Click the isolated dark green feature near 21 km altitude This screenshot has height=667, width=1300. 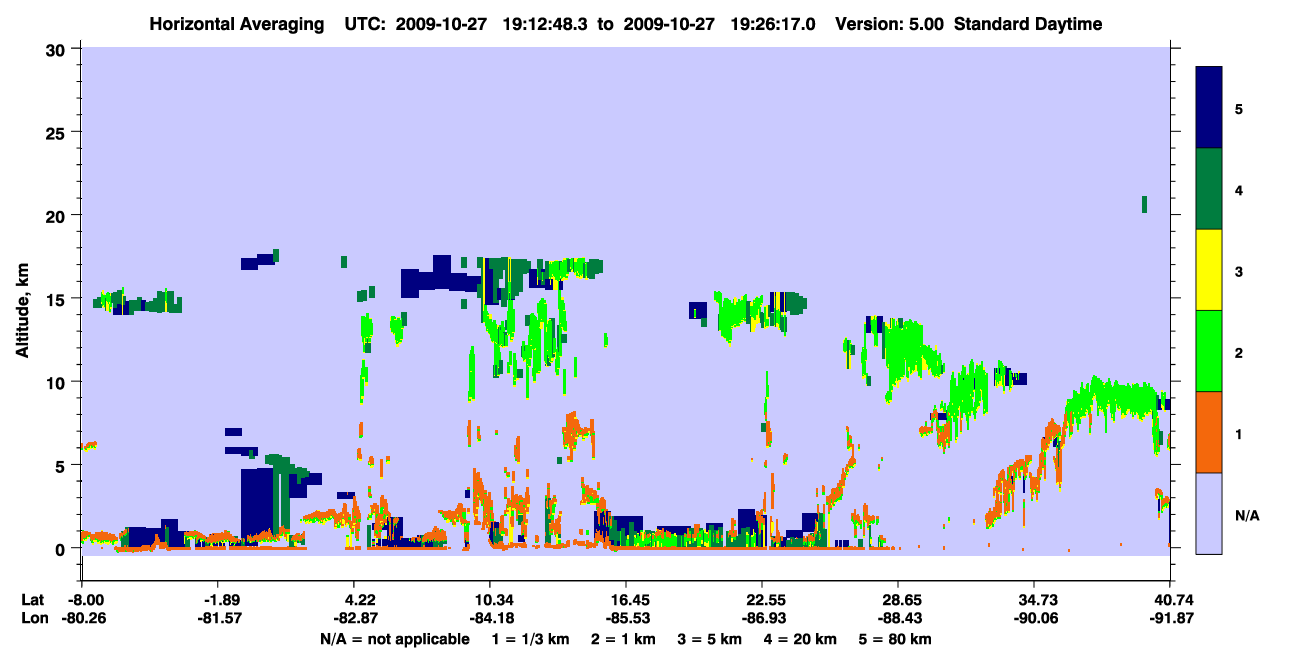click(1144, 204)
